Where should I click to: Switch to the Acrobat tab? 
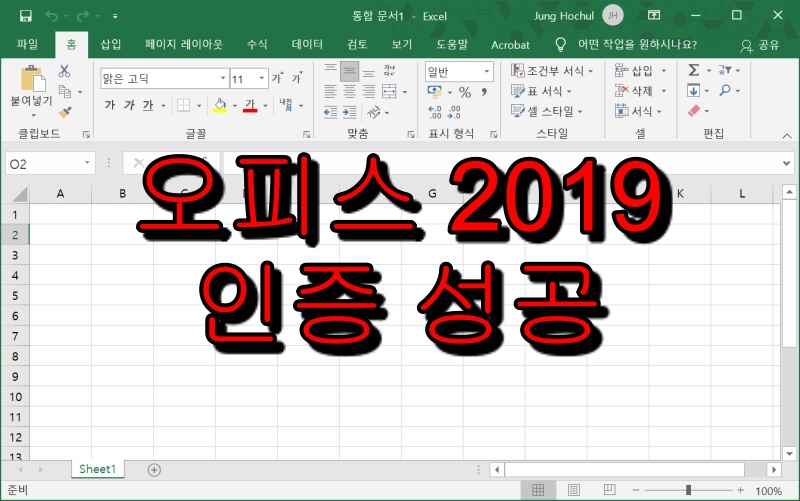point(510,45)
